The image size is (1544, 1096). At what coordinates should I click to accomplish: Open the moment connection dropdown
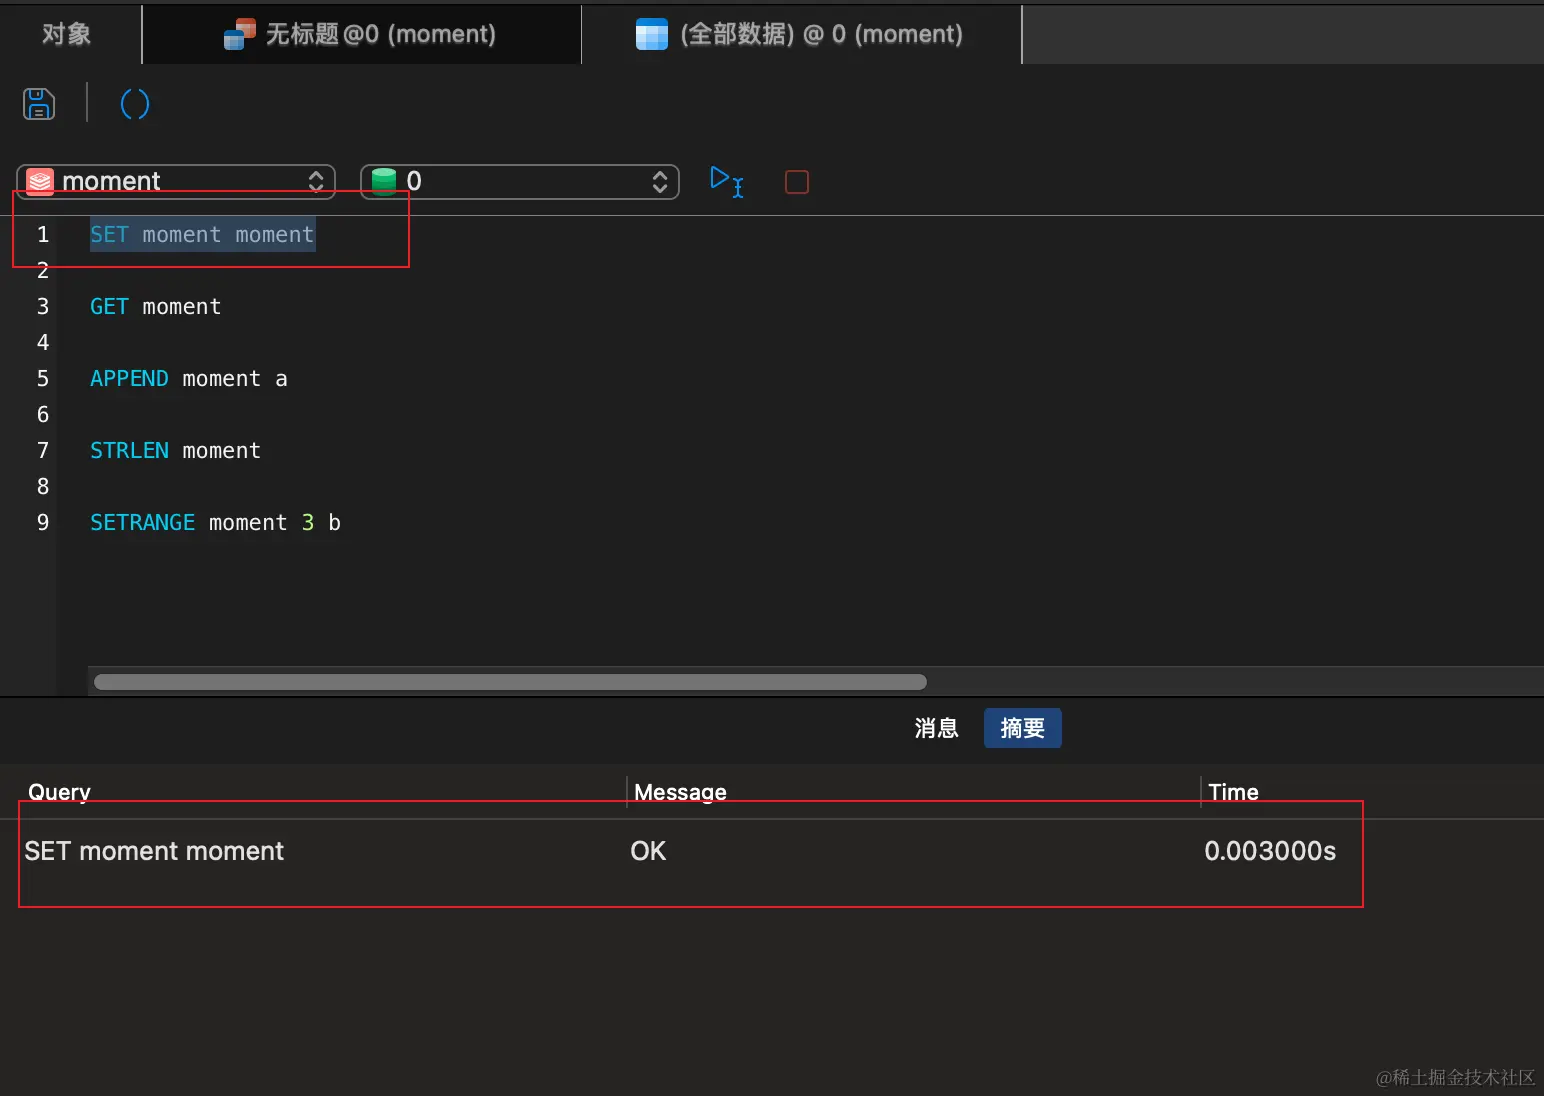click(x=176, y=181)
